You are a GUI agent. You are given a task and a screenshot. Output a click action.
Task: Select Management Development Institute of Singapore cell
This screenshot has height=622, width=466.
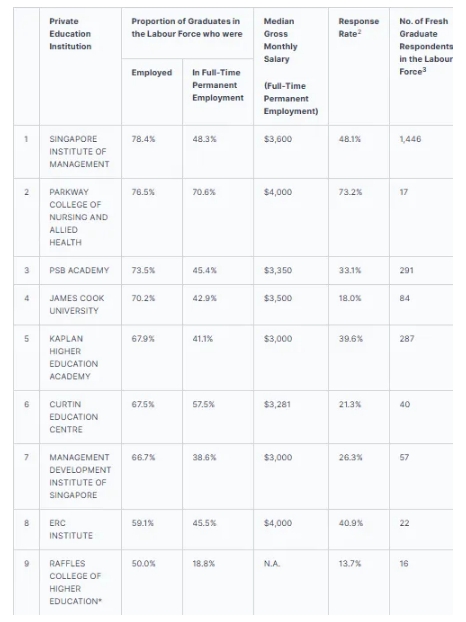[x=80, y=476]
